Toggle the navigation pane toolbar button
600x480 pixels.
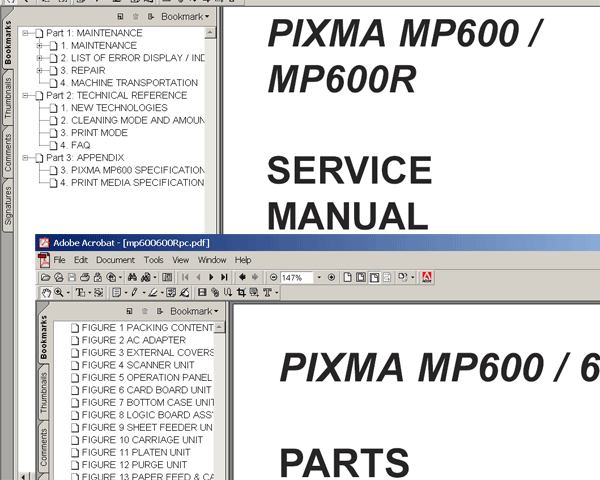167,277
